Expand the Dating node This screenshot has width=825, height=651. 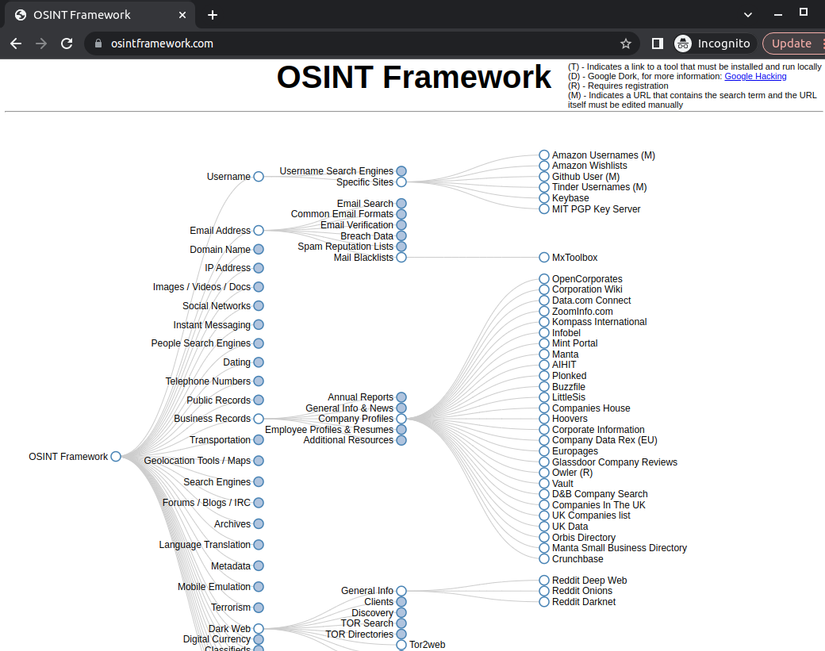(x=258, y=362)
